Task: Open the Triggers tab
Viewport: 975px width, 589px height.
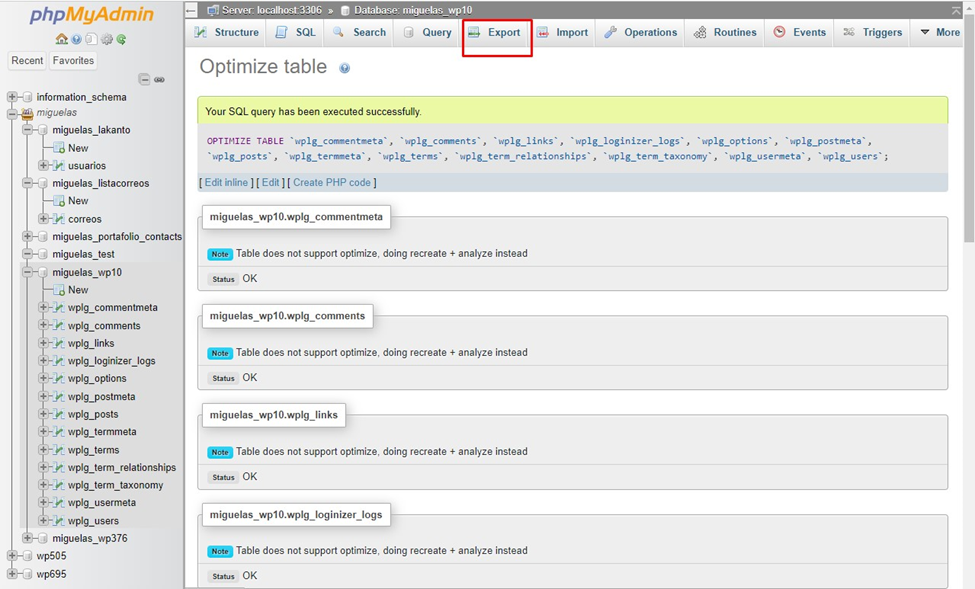Action: tap(872, 32)
